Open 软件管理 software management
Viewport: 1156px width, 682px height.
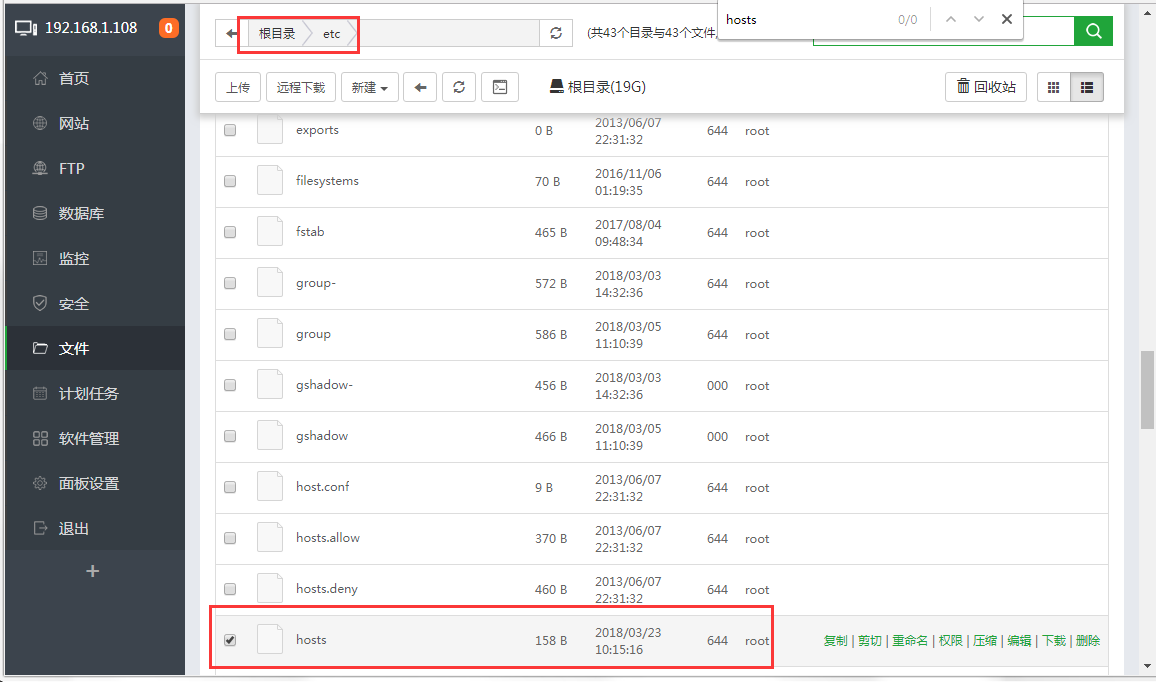88,438
